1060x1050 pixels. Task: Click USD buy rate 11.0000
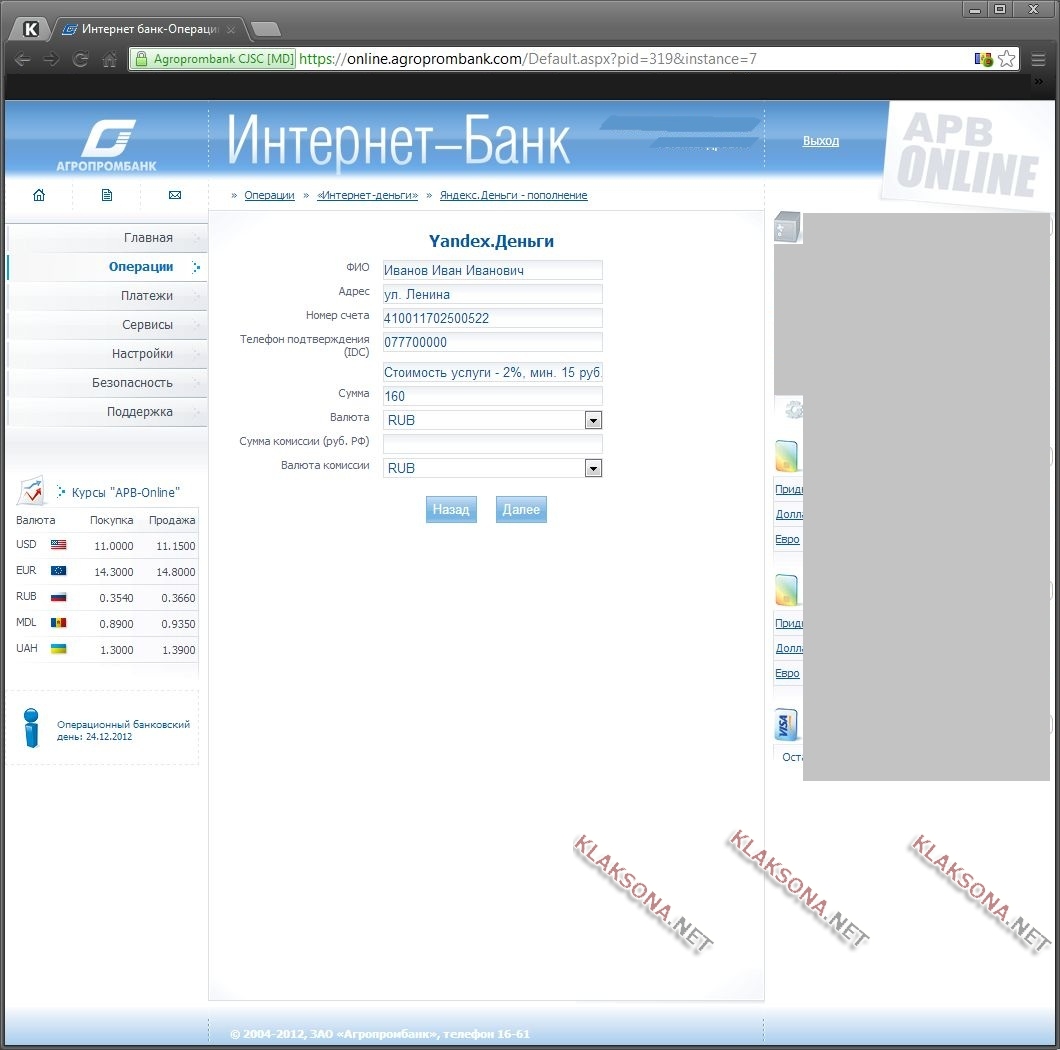[x=114, y=546]
